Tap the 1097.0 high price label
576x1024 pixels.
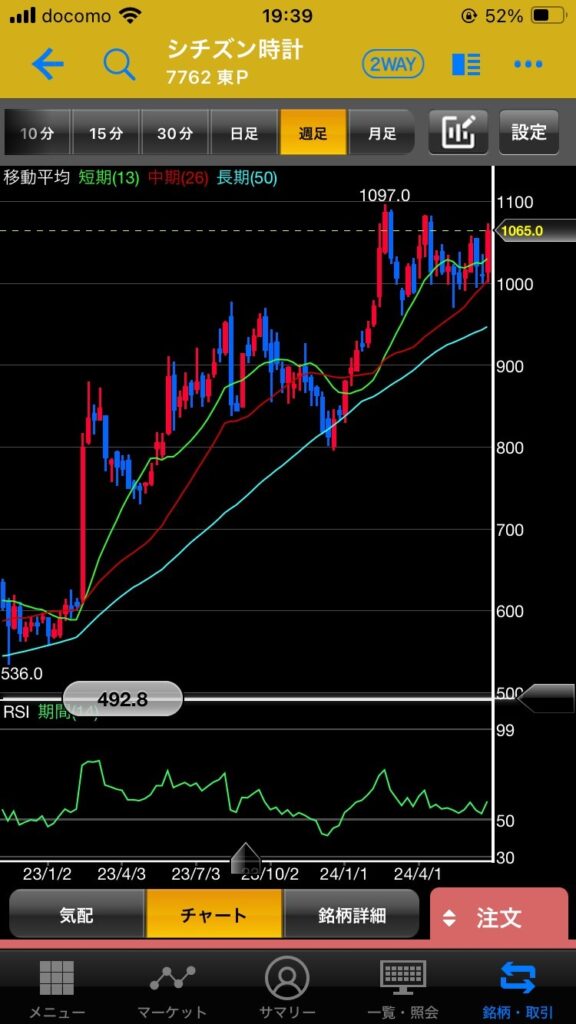(385, 195)
